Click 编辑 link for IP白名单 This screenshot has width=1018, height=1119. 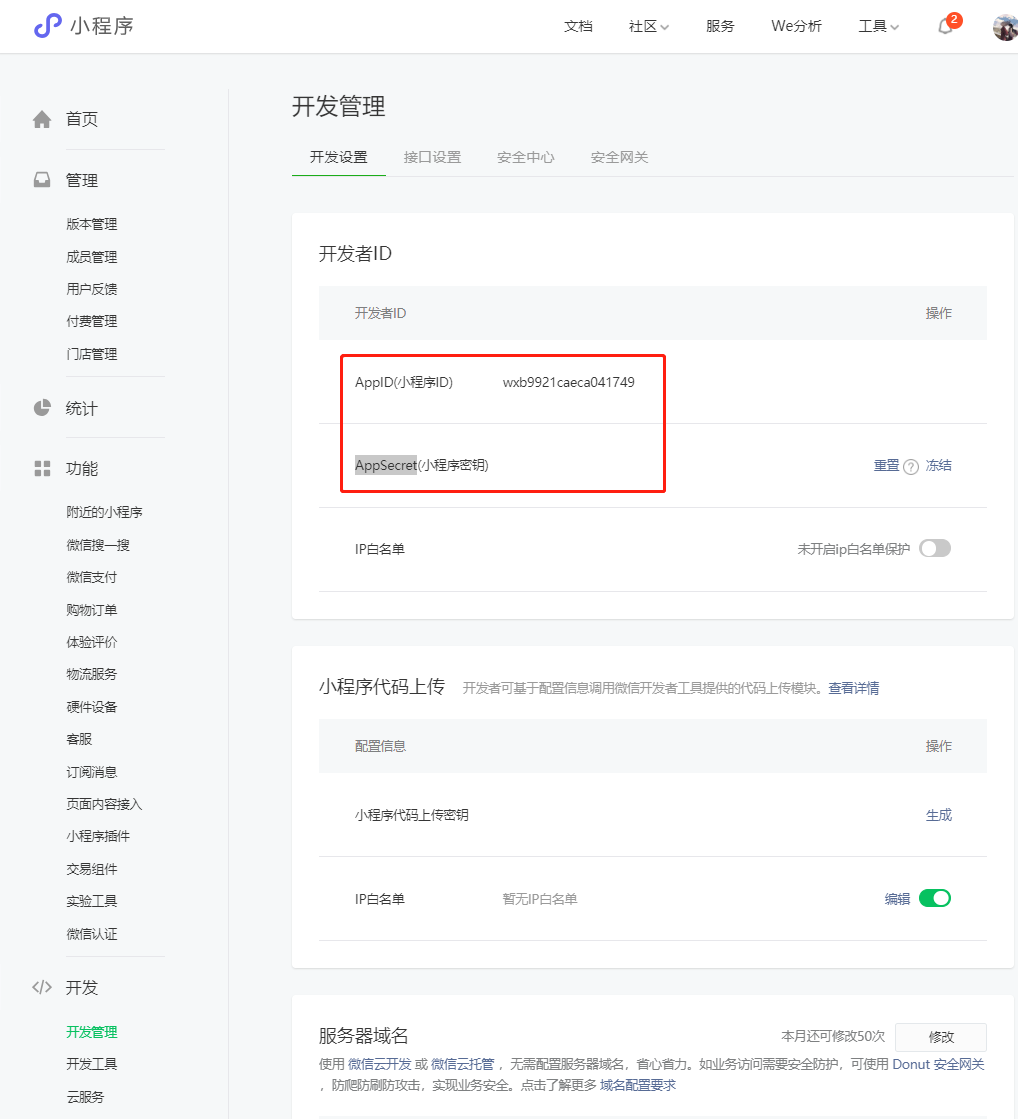coord(897,898)
